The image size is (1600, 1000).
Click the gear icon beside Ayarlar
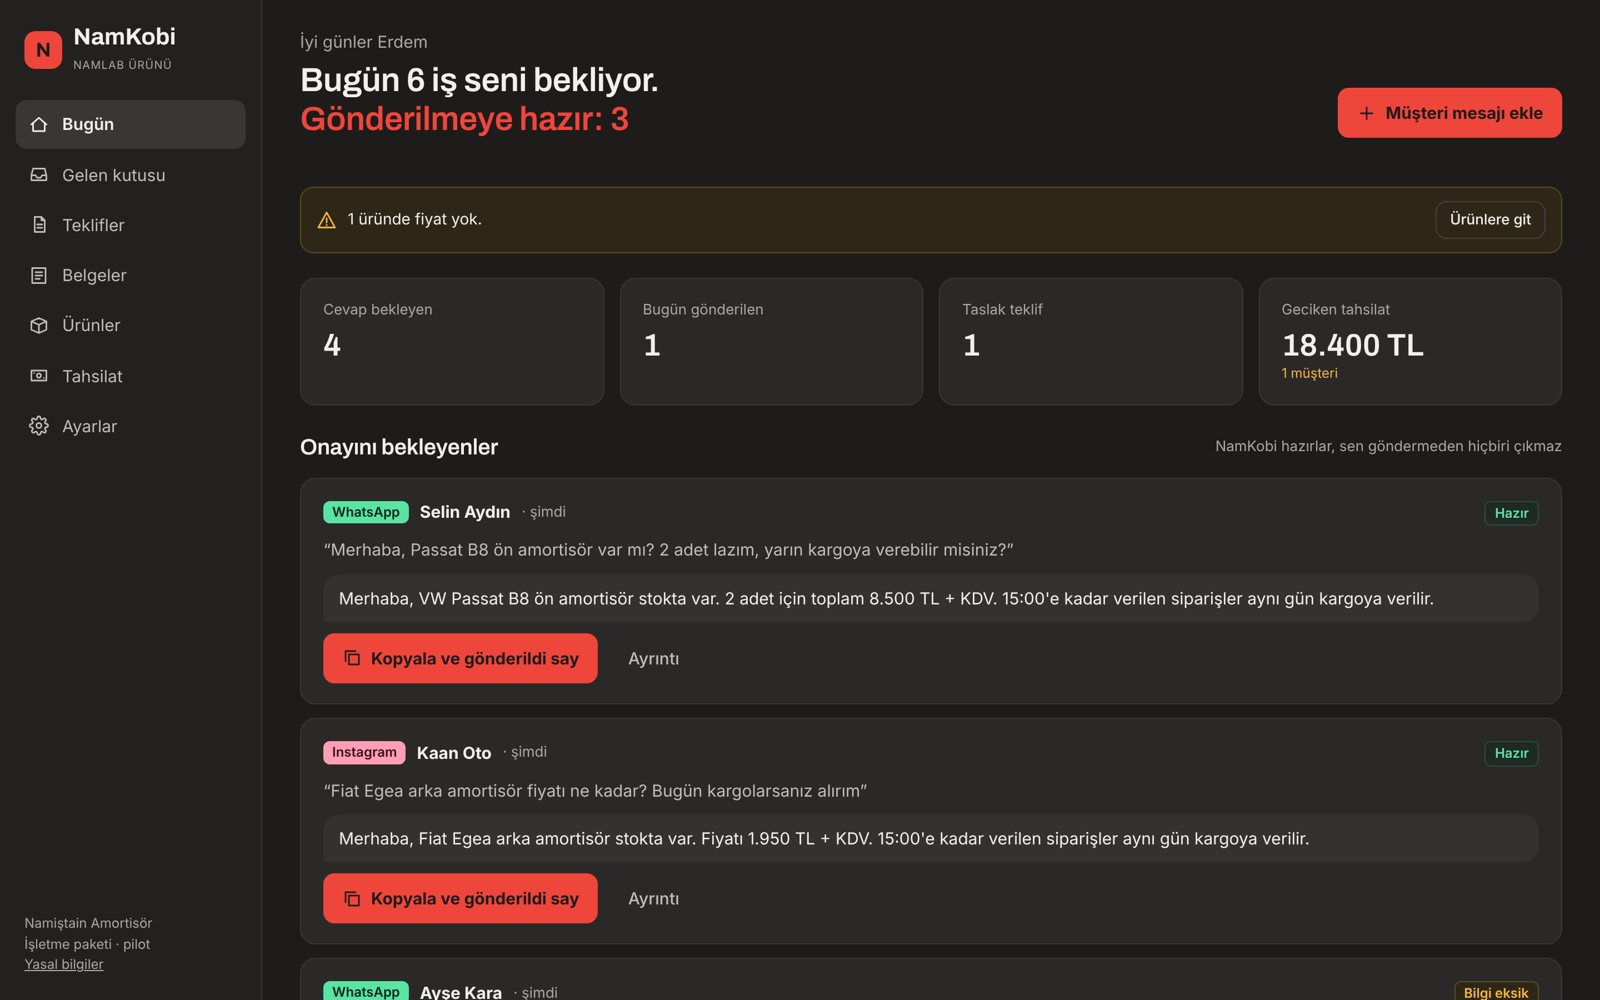pyautogui.click(x=39, y=426)
